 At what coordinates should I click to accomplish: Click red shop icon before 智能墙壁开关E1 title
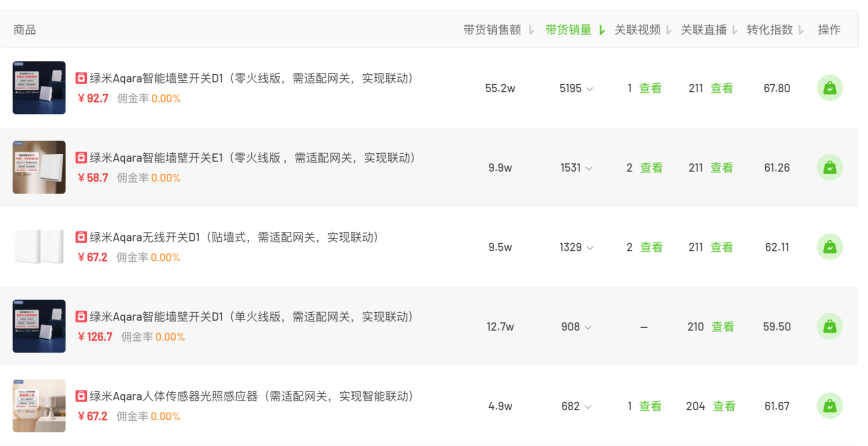pos(81,158)
